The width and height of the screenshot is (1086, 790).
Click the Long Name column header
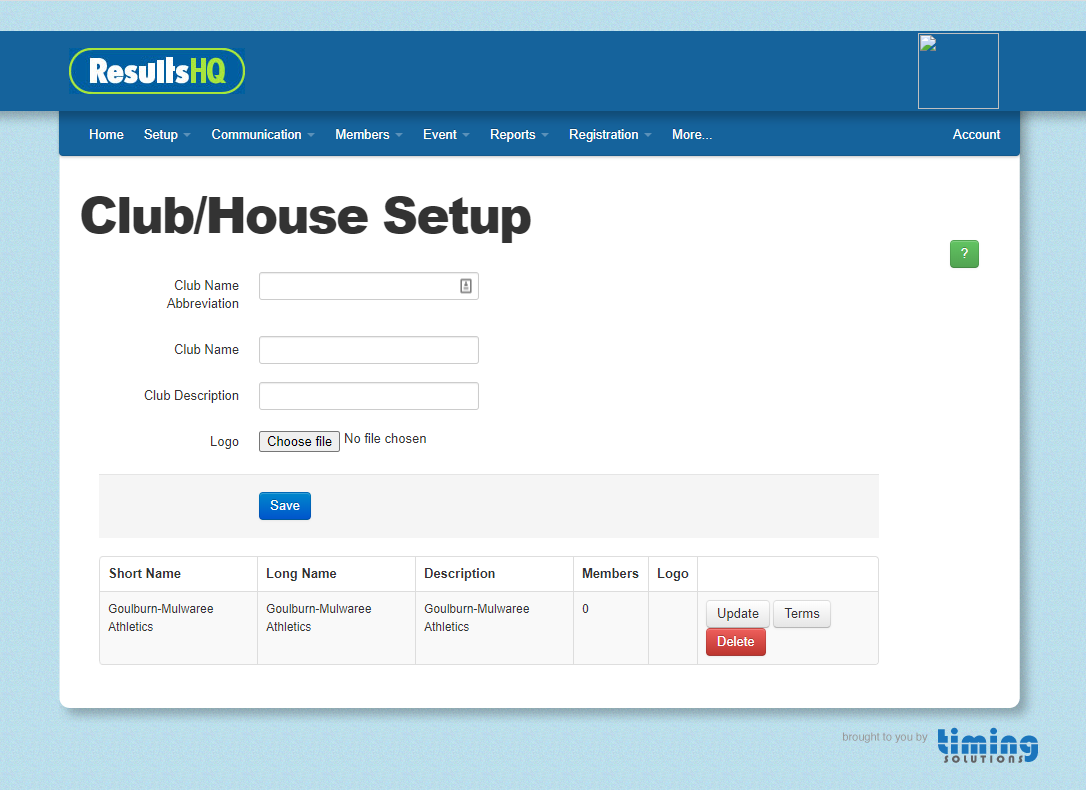[301, 573]
